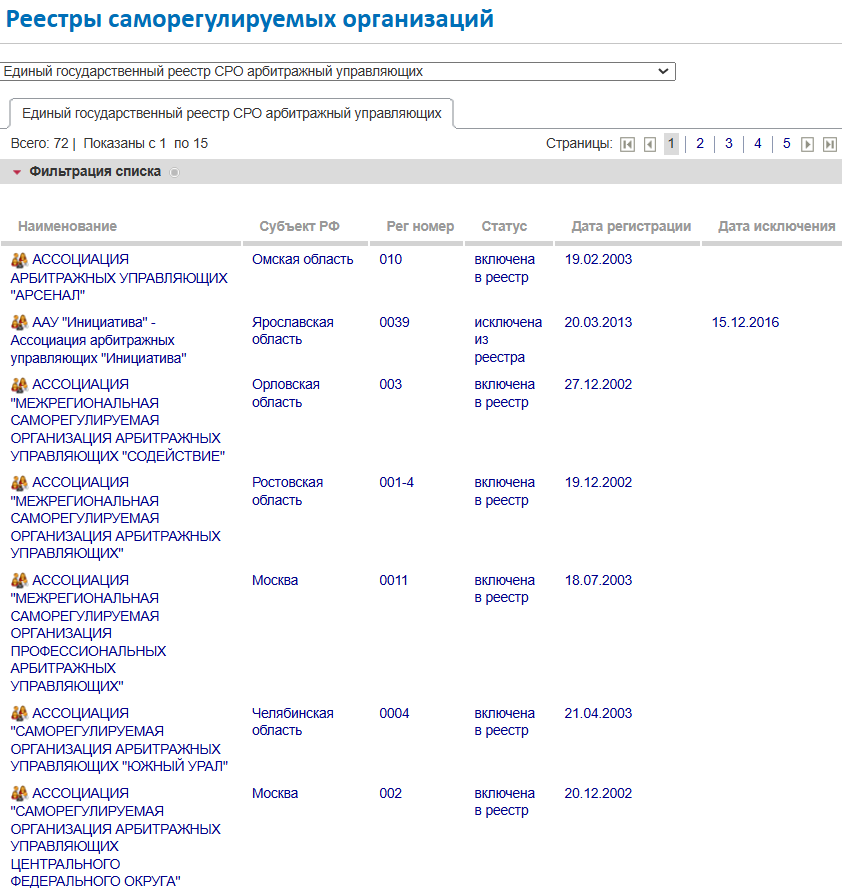Screen dimensions: 842x896
Task: Sort by Дата регистрации column header
Action: (x=631, y=226)
